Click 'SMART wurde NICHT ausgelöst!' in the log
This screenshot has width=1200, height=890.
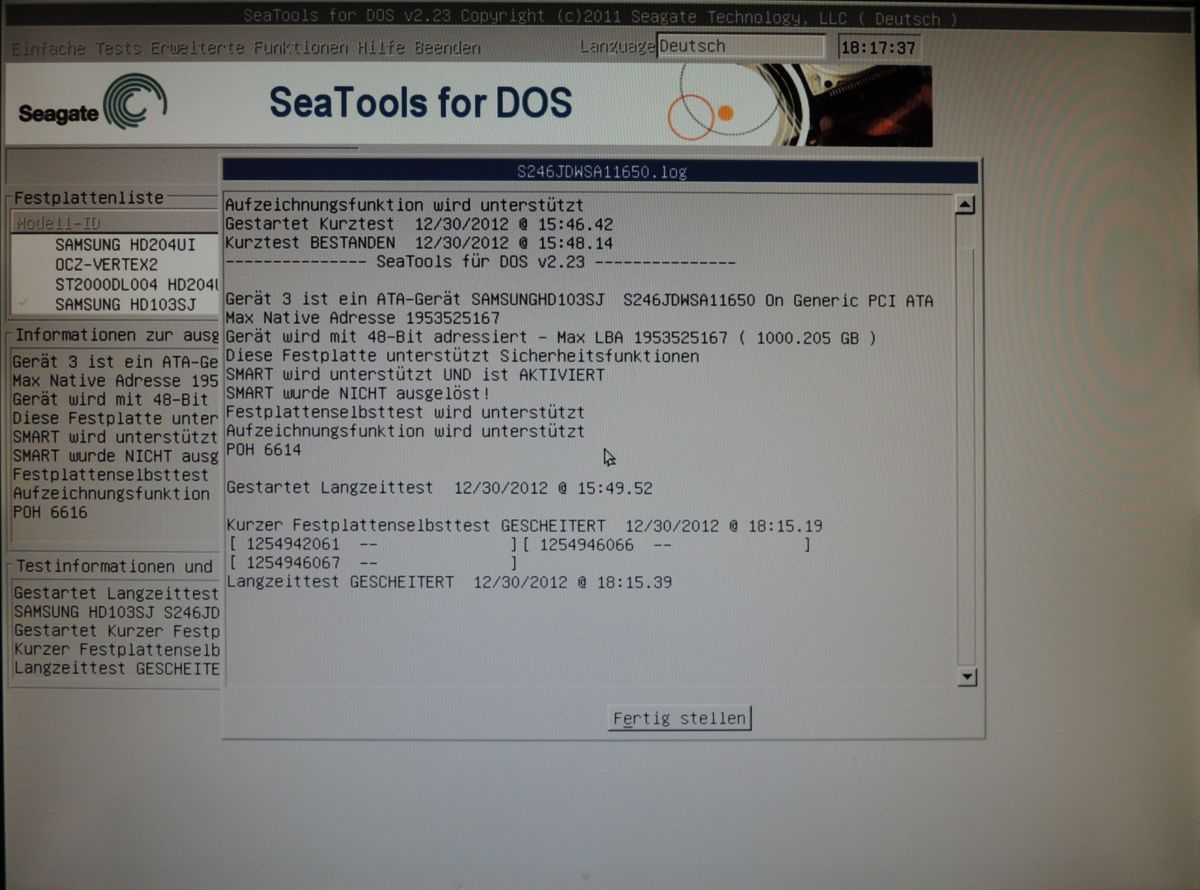tap(358, 394)
